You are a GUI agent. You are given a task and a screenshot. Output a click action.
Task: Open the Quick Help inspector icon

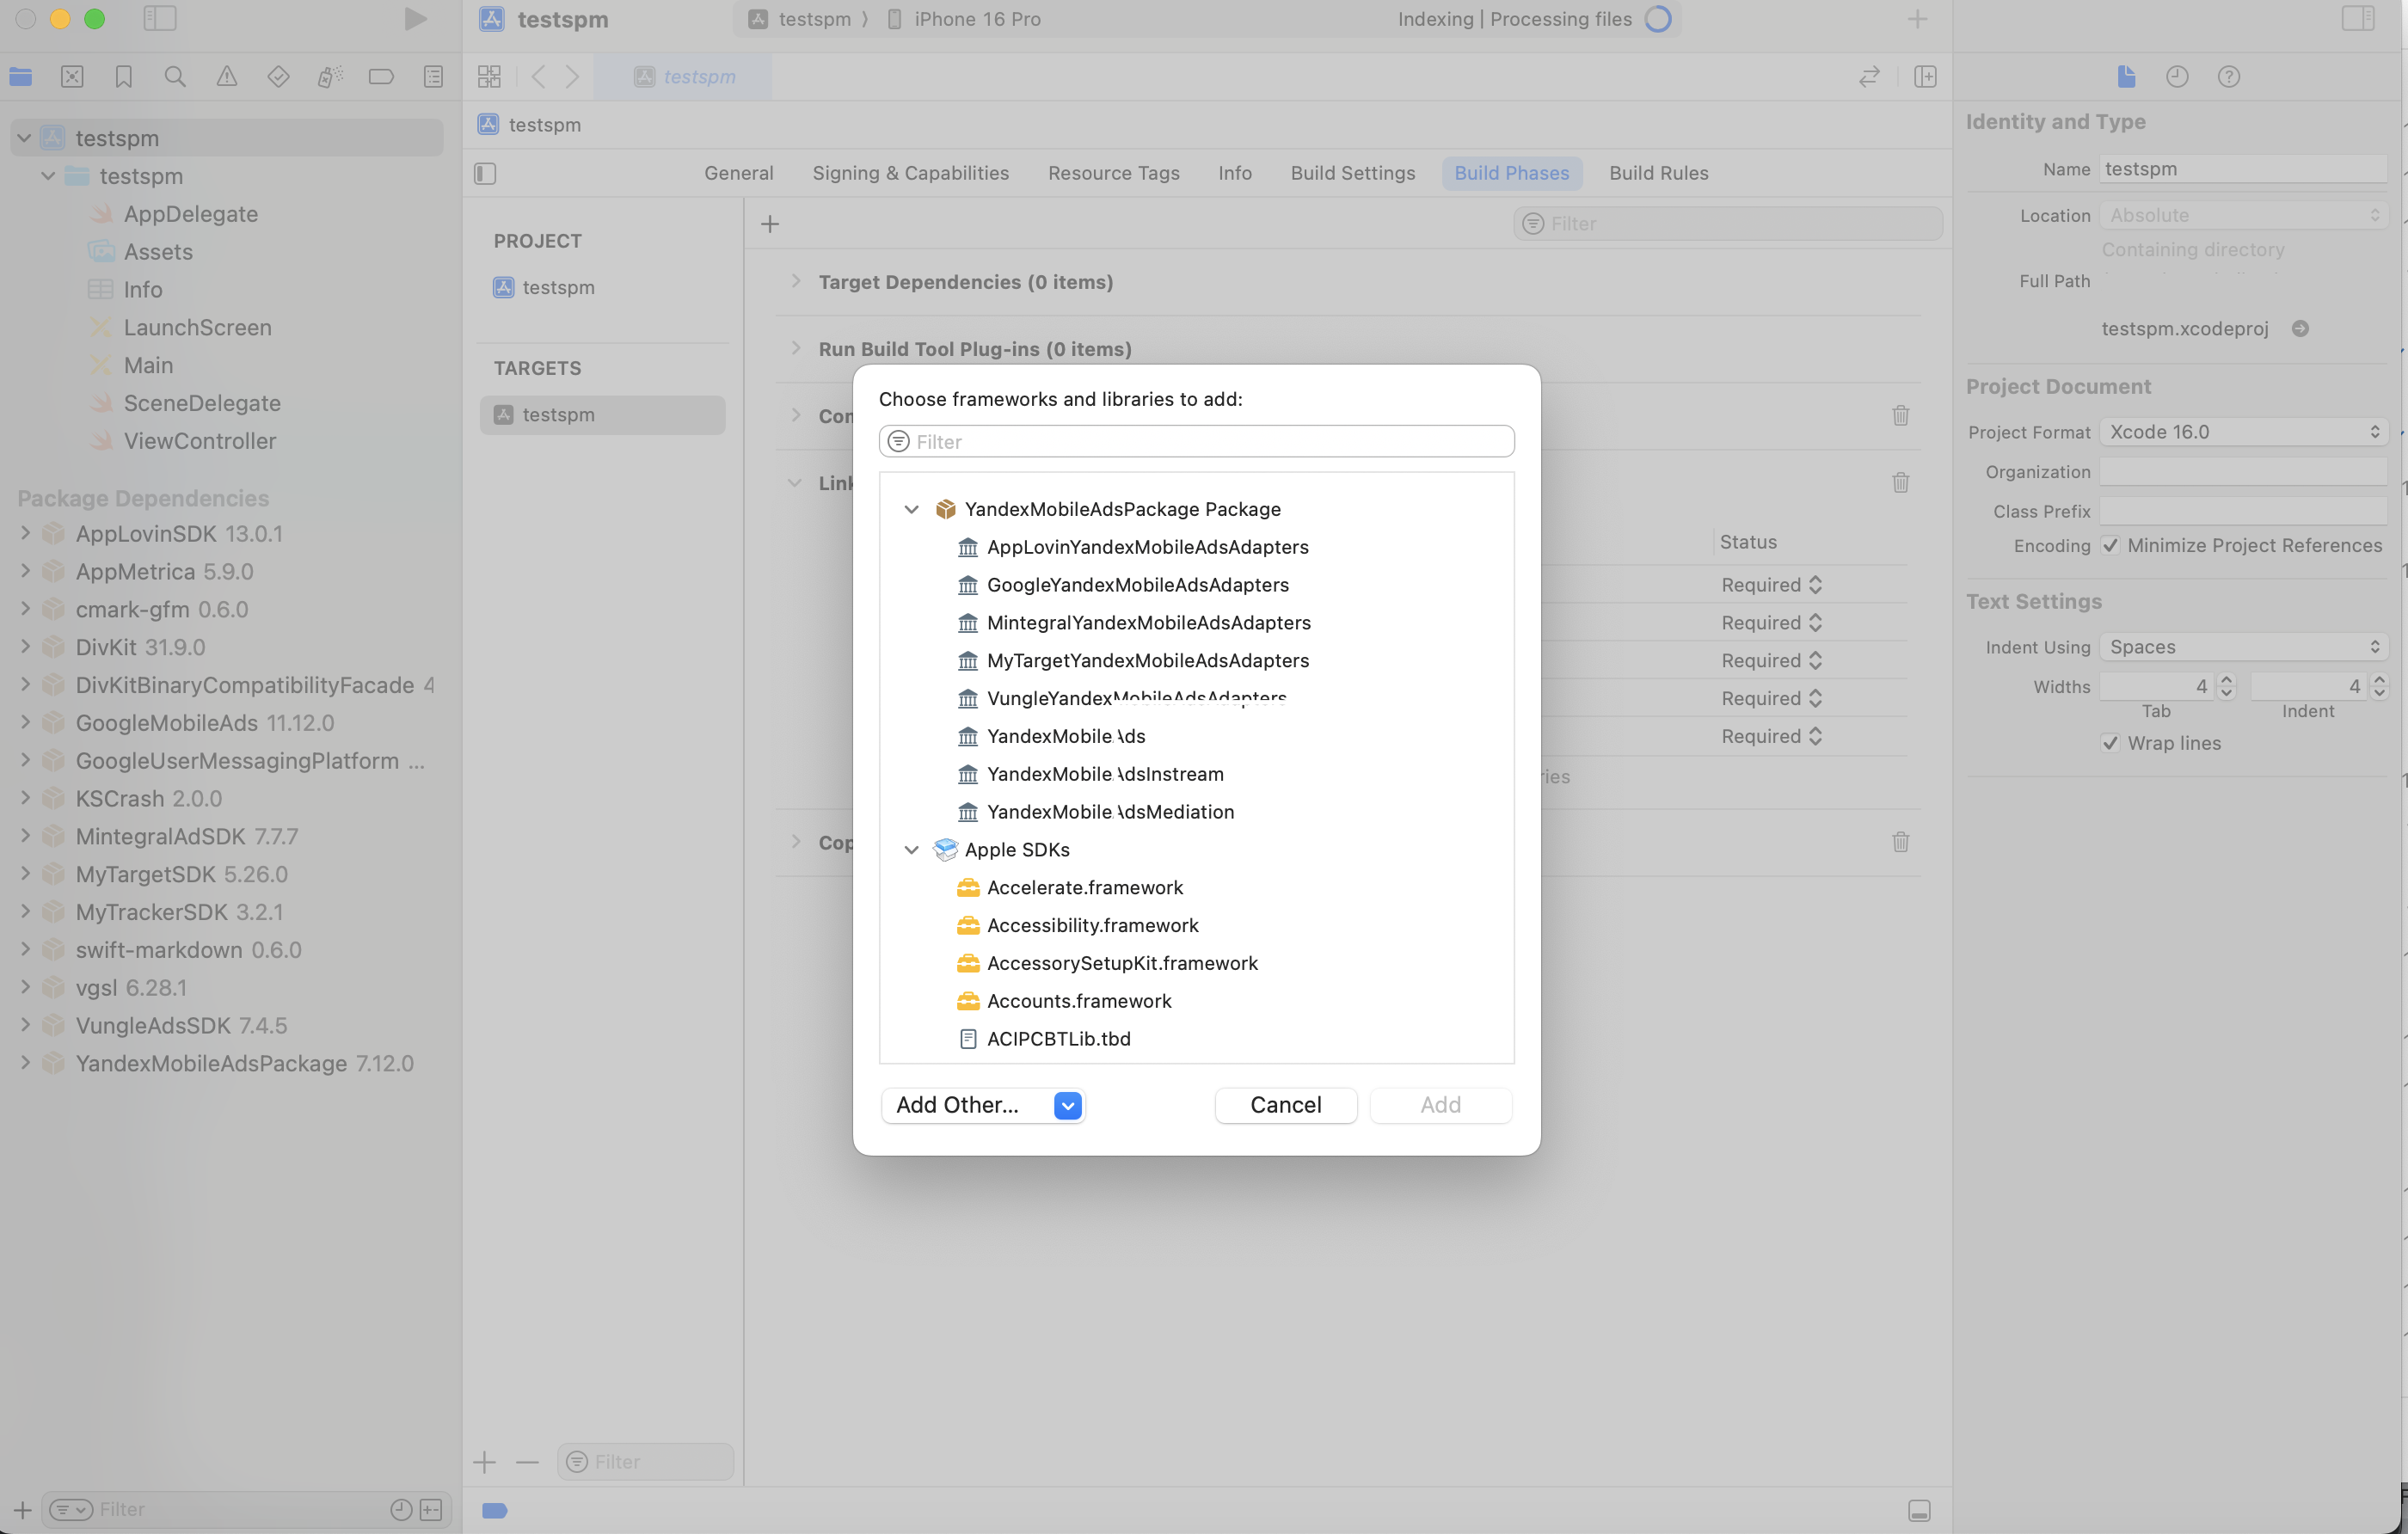point(2228,77)
